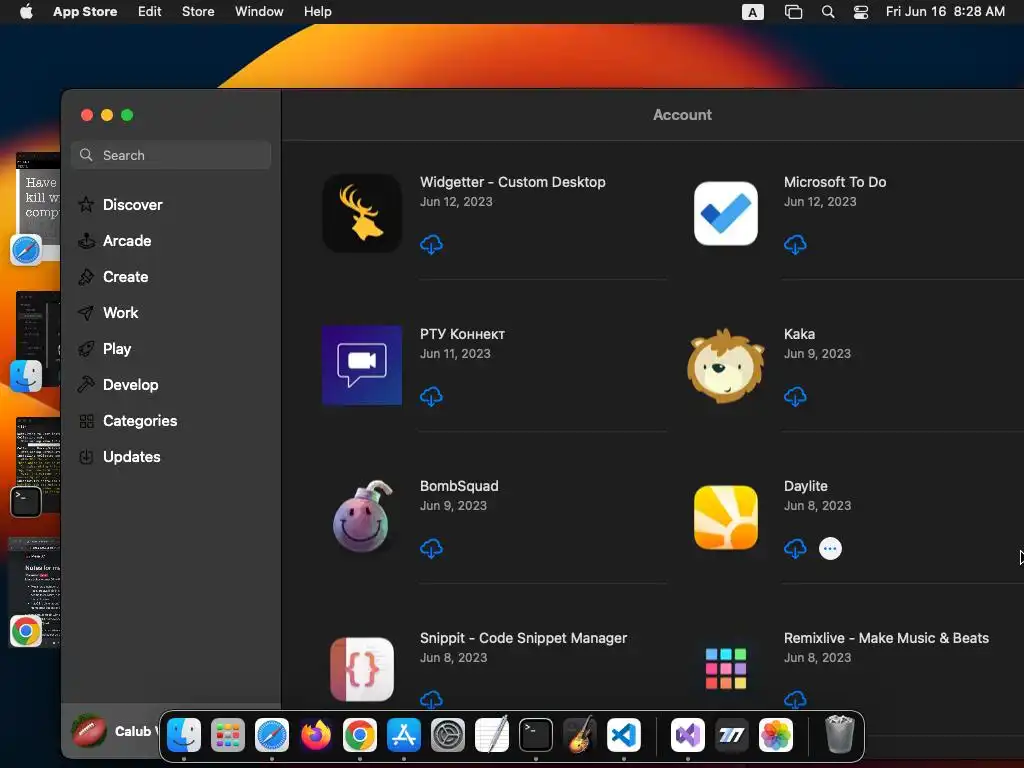
Task: Download BombSquad using cloud icon
Action: click(x=431, y=549)
